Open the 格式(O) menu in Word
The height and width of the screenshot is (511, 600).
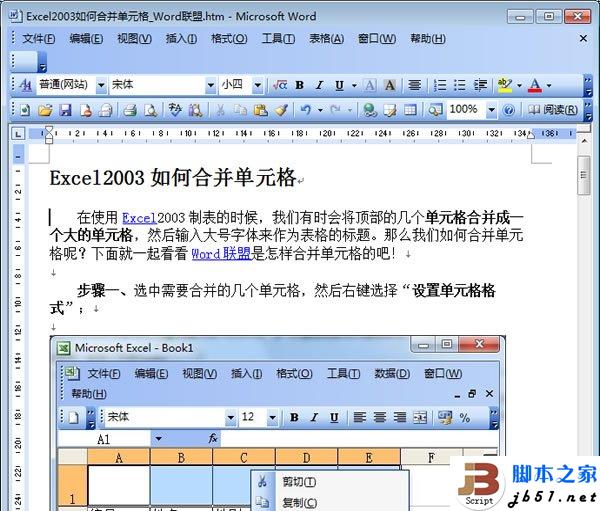point(229,39)
